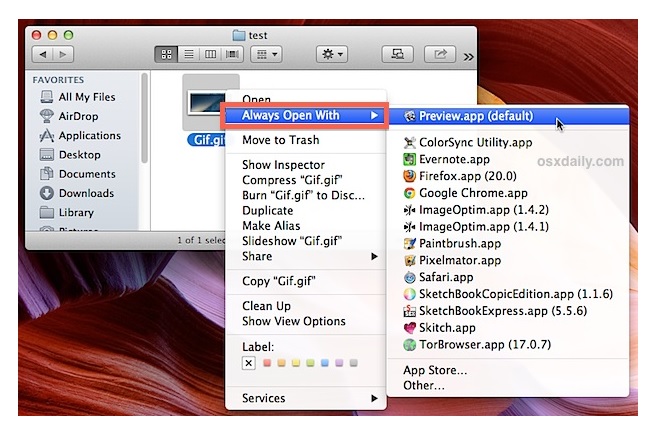The height and width of the screenshot is (432, 658).
Task: Select ColorSync Utility.app
Action: point(508,143)
